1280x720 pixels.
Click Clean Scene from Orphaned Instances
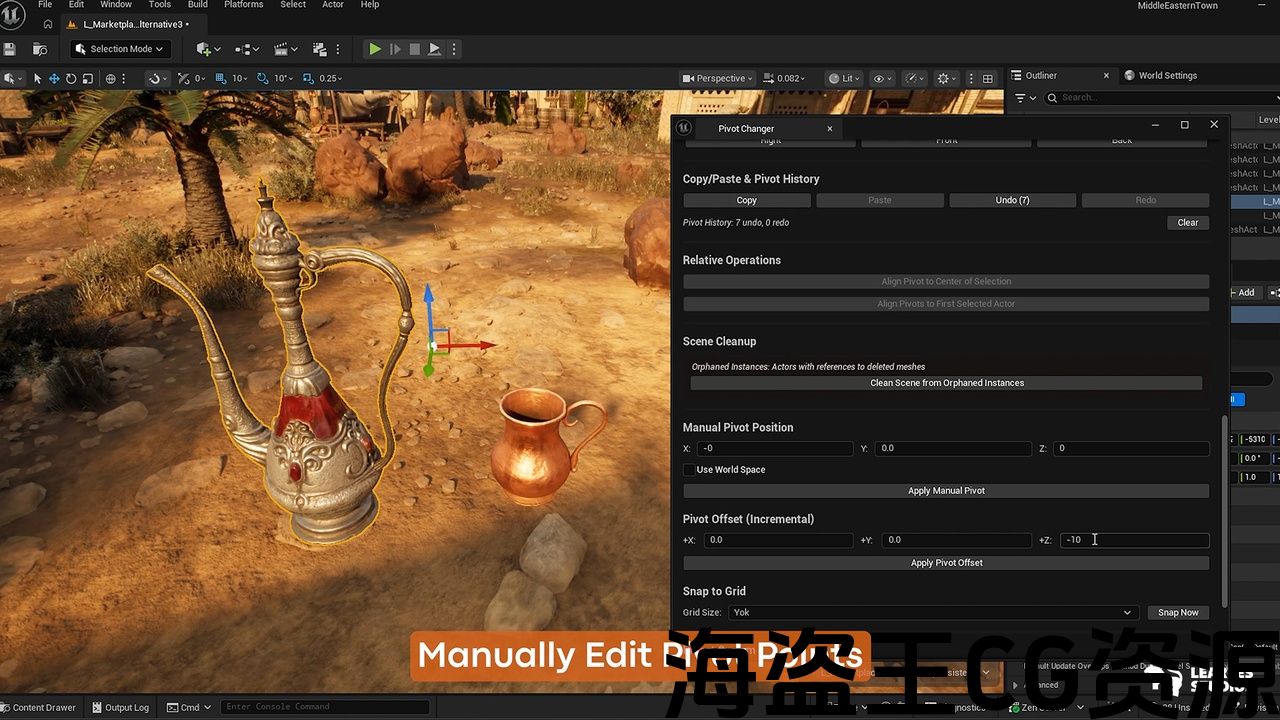946,383
